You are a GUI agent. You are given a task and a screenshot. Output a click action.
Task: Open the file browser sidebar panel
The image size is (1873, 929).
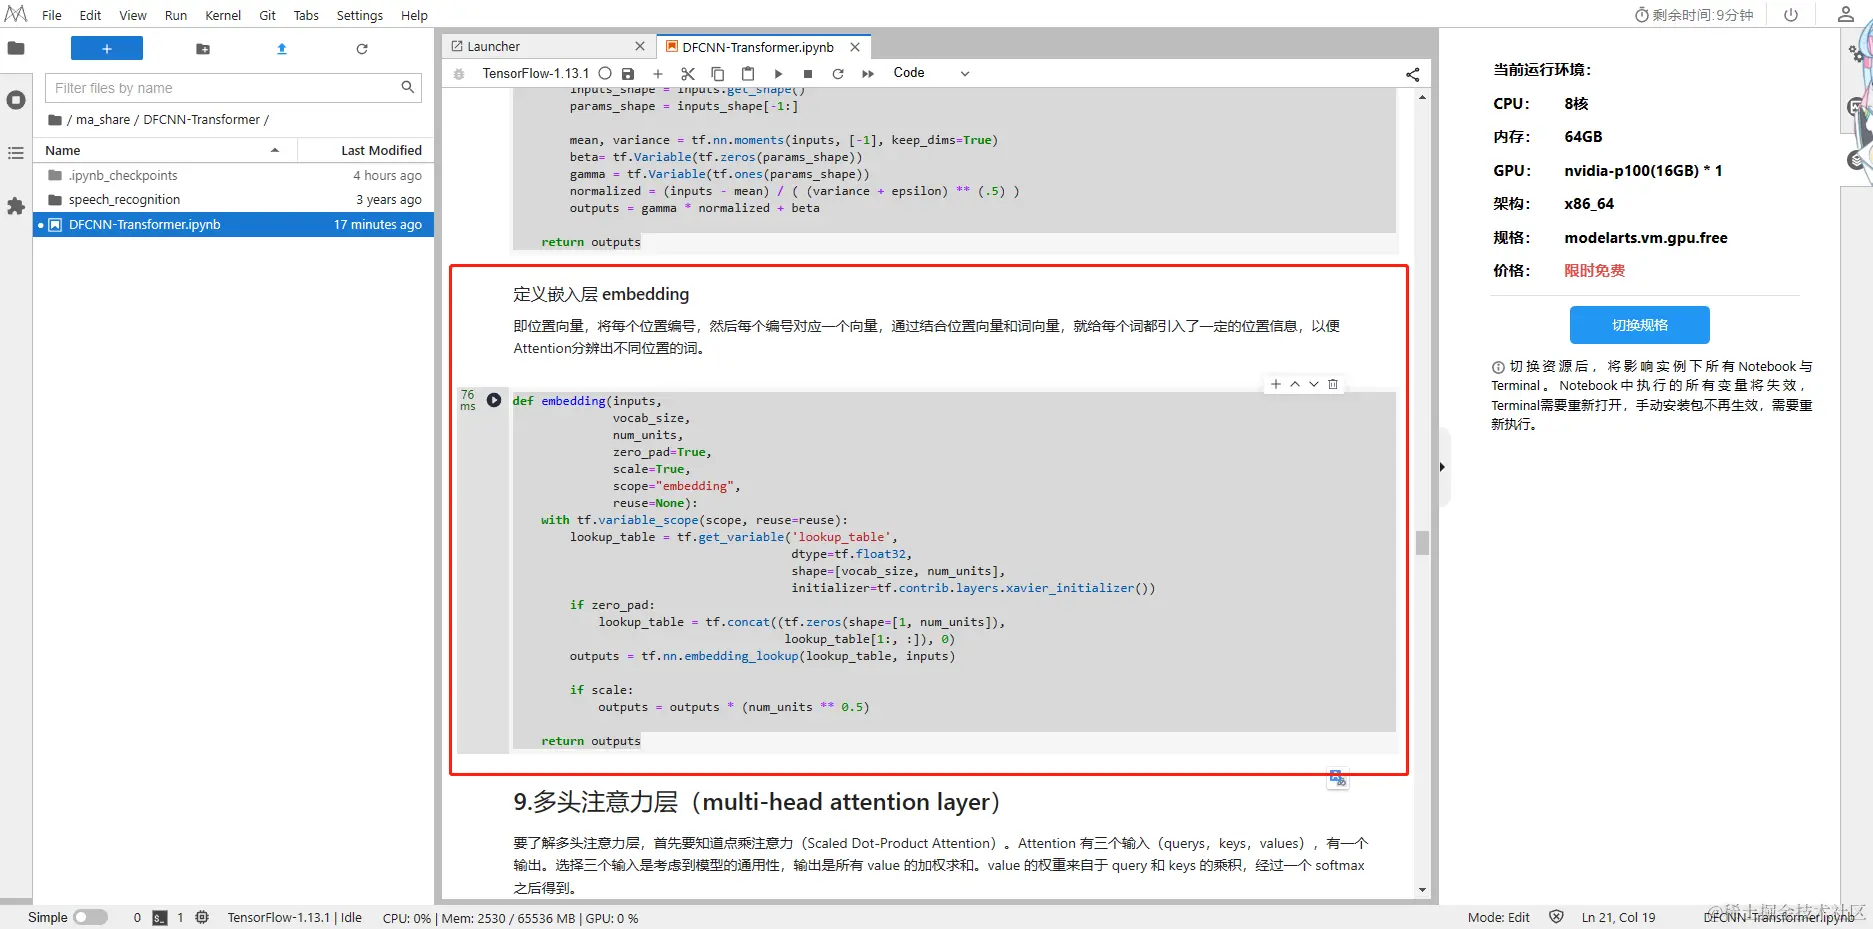click(16, 48)
